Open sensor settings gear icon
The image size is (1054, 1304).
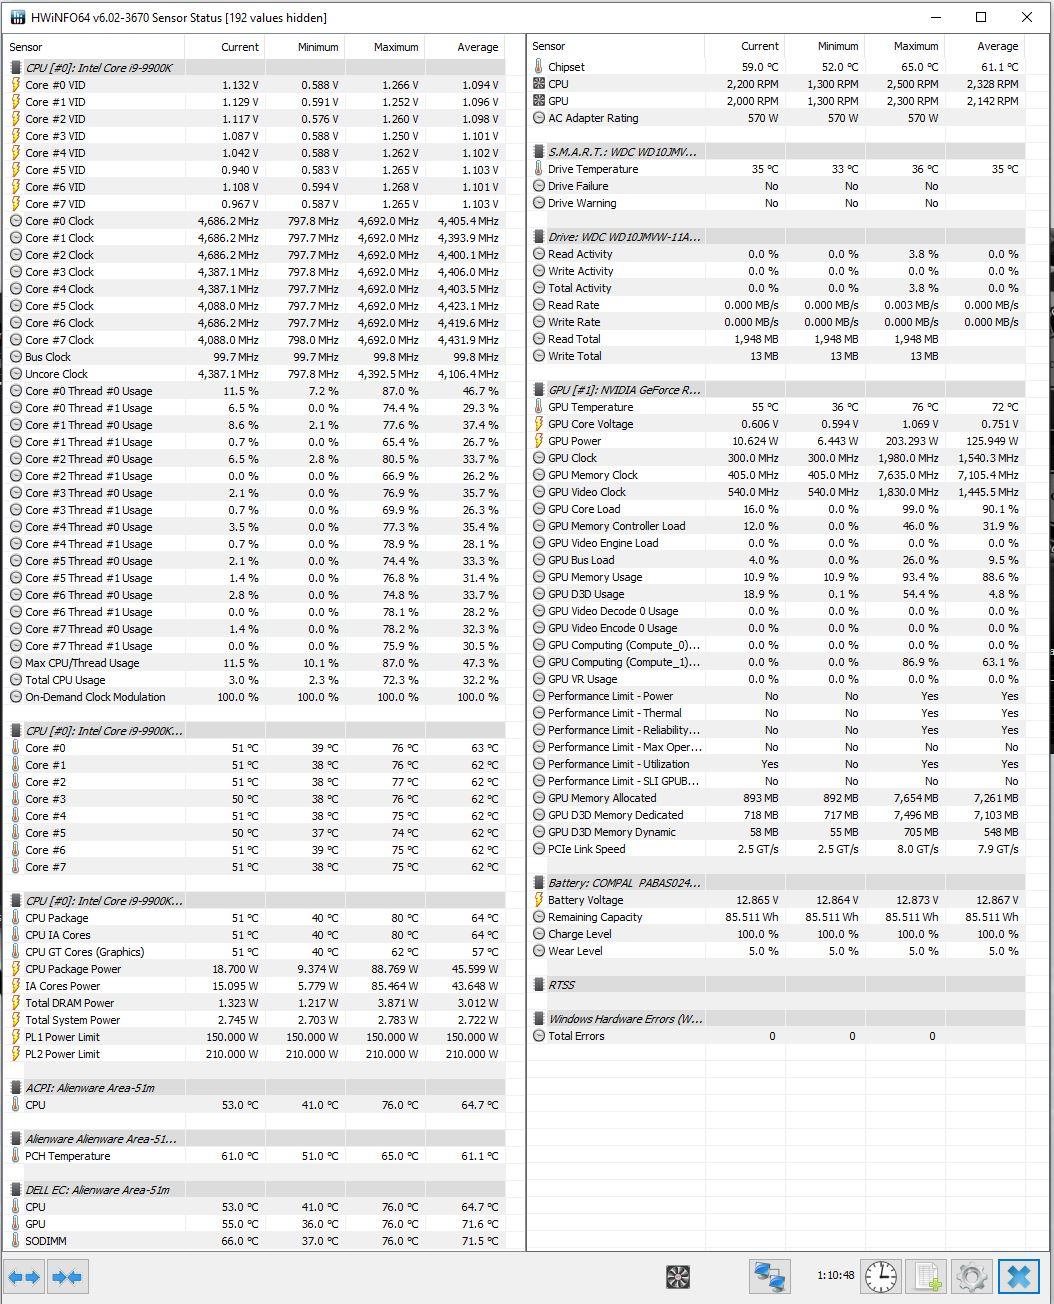pyautogui.click(x=972, y=1277)
